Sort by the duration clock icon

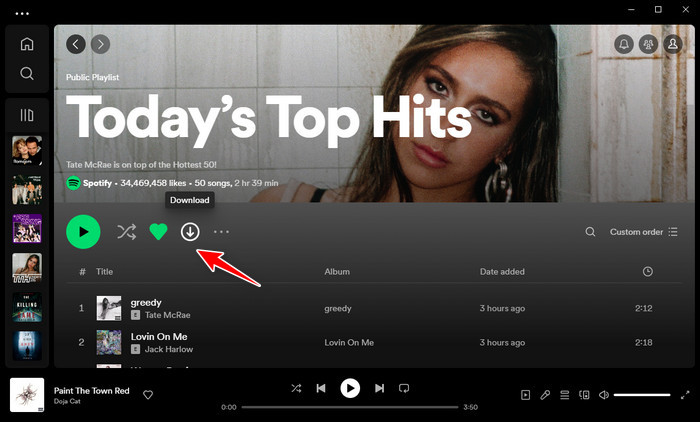pyautogui.click(x=648, y=272)
